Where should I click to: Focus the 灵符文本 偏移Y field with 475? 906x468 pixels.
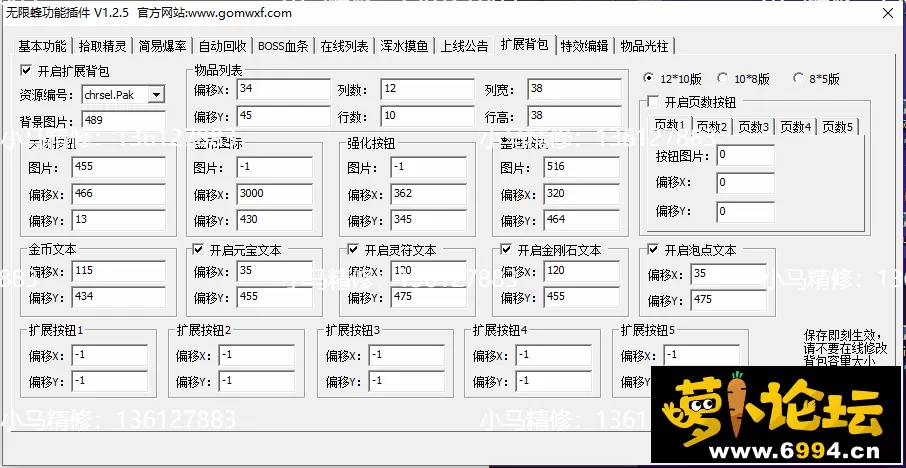click(x=428, y=297)
